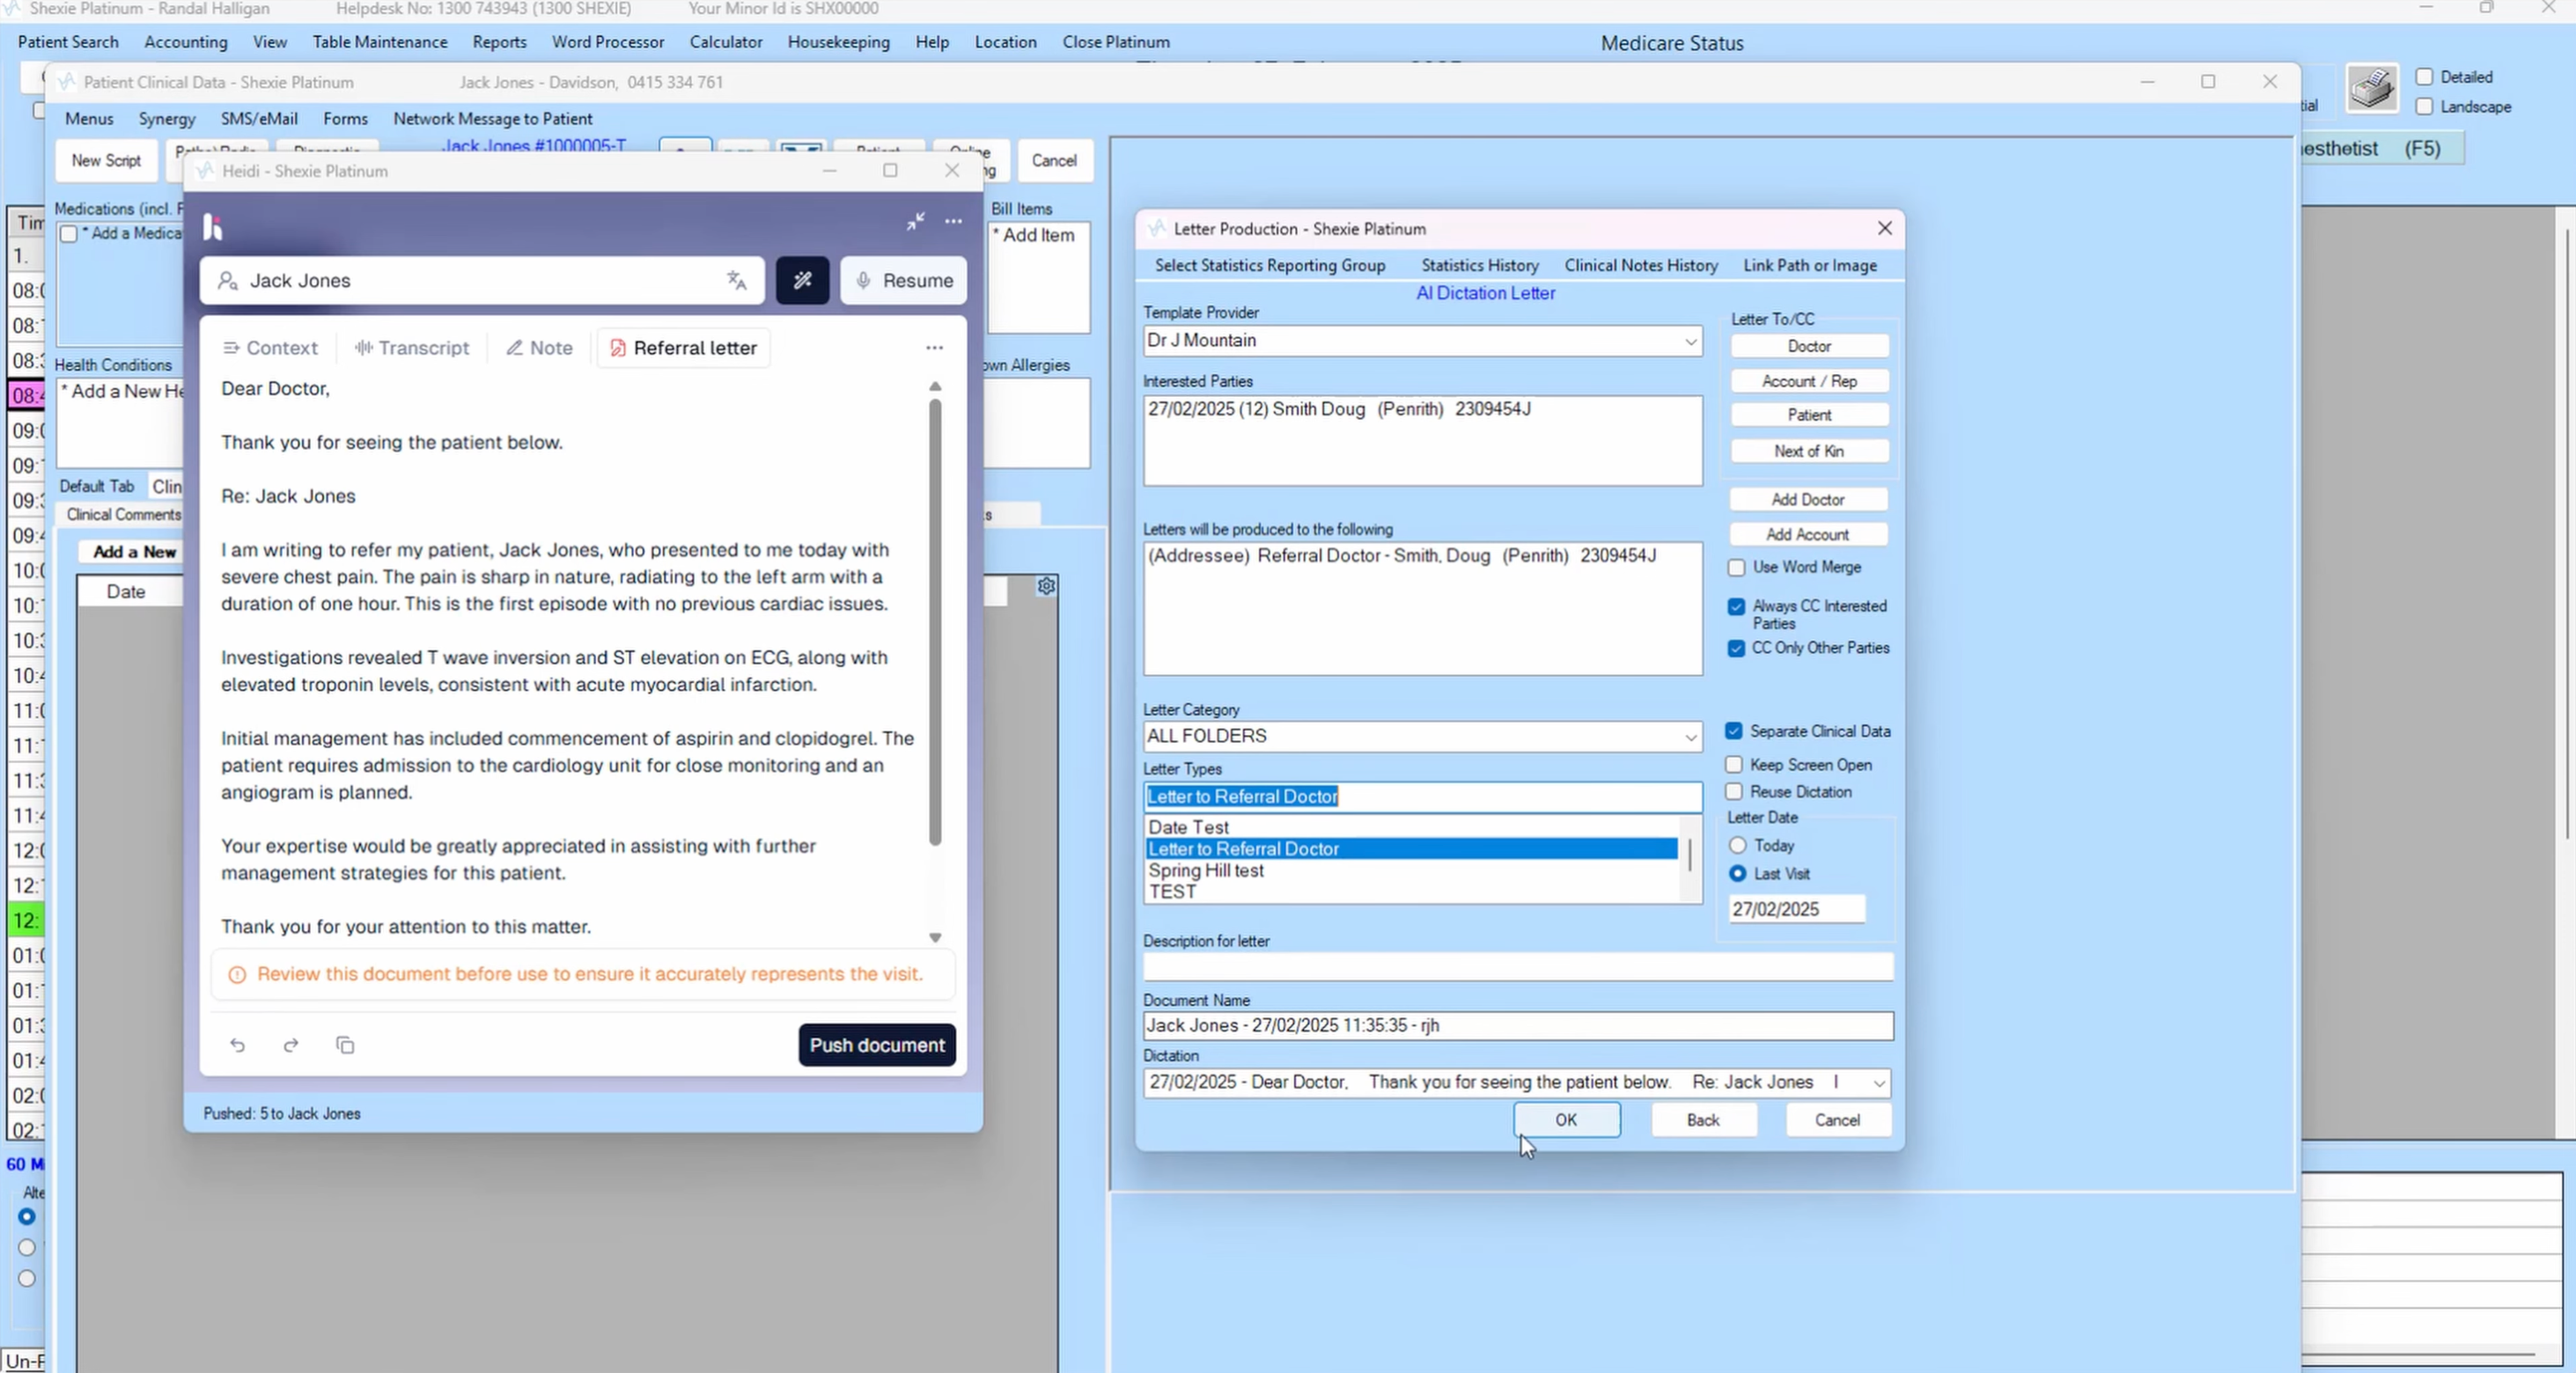The height and width of the screenshot is (1373, 2576).
Task: Copy the referral letter to clipboard
Action: pyautogui.click(x=345, y=1045)
